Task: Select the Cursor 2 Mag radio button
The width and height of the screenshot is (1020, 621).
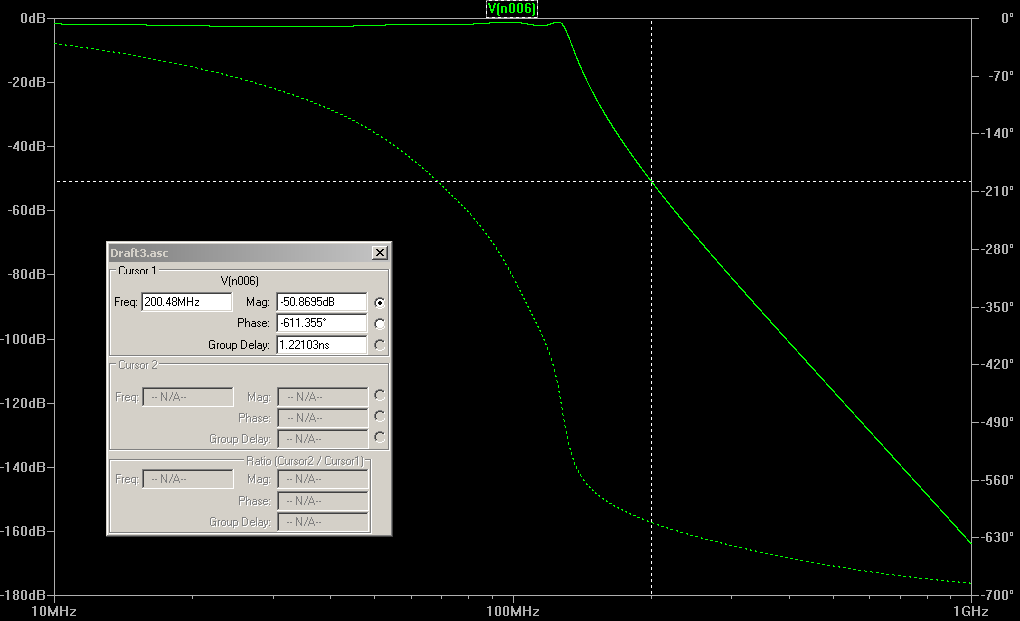Action: tap(380, 396)
